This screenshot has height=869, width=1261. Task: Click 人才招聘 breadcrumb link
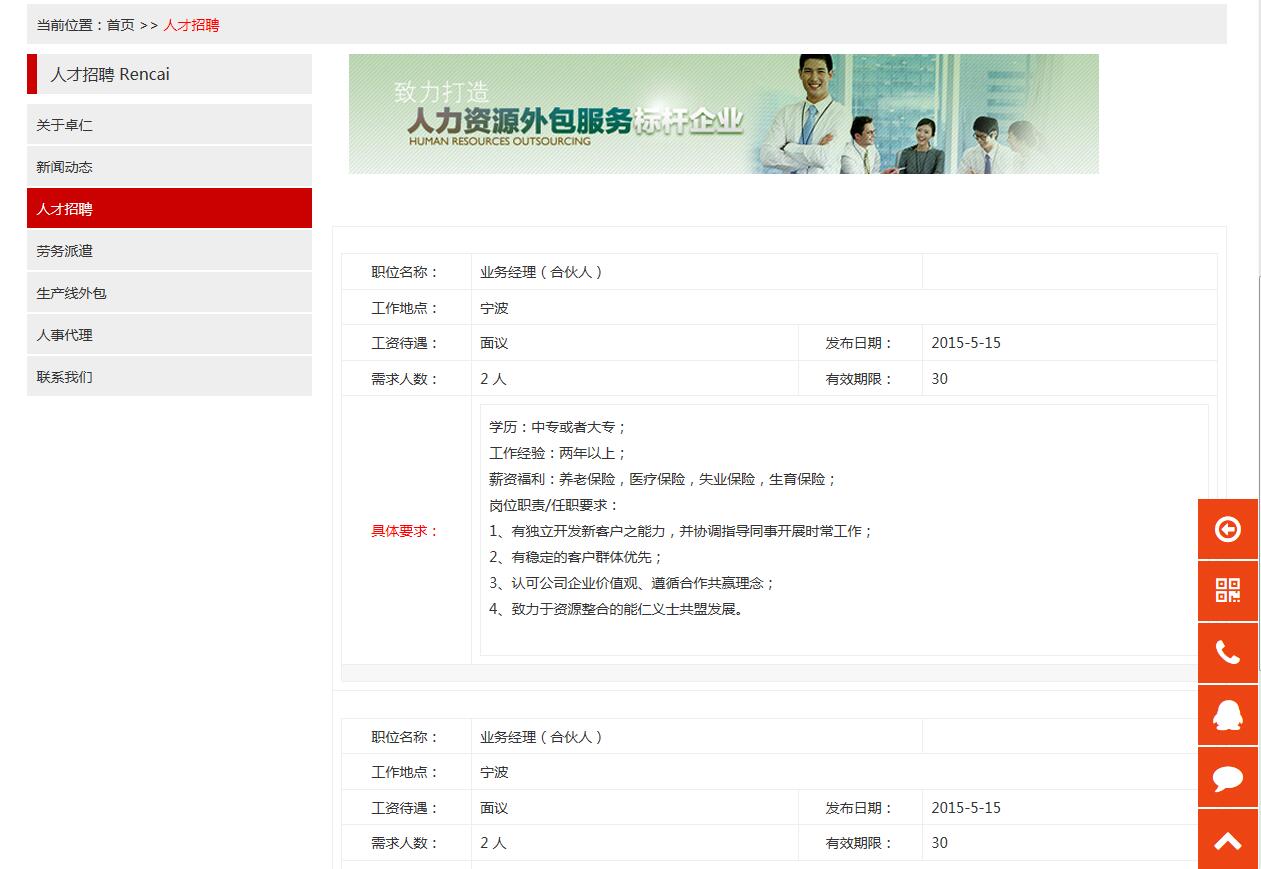coord(191,25)
